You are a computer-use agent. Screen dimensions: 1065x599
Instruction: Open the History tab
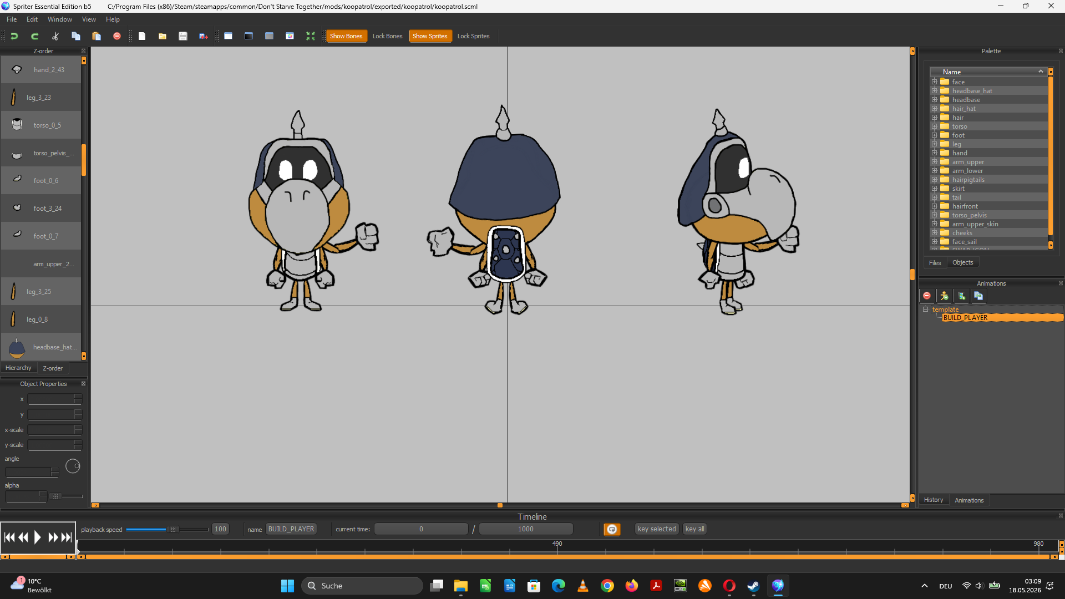(x=933, y=500)
